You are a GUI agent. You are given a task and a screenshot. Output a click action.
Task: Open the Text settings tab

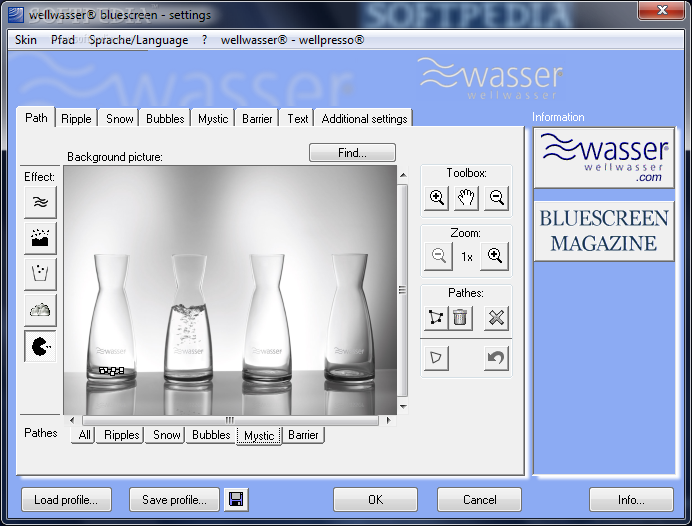coord(297,119)
